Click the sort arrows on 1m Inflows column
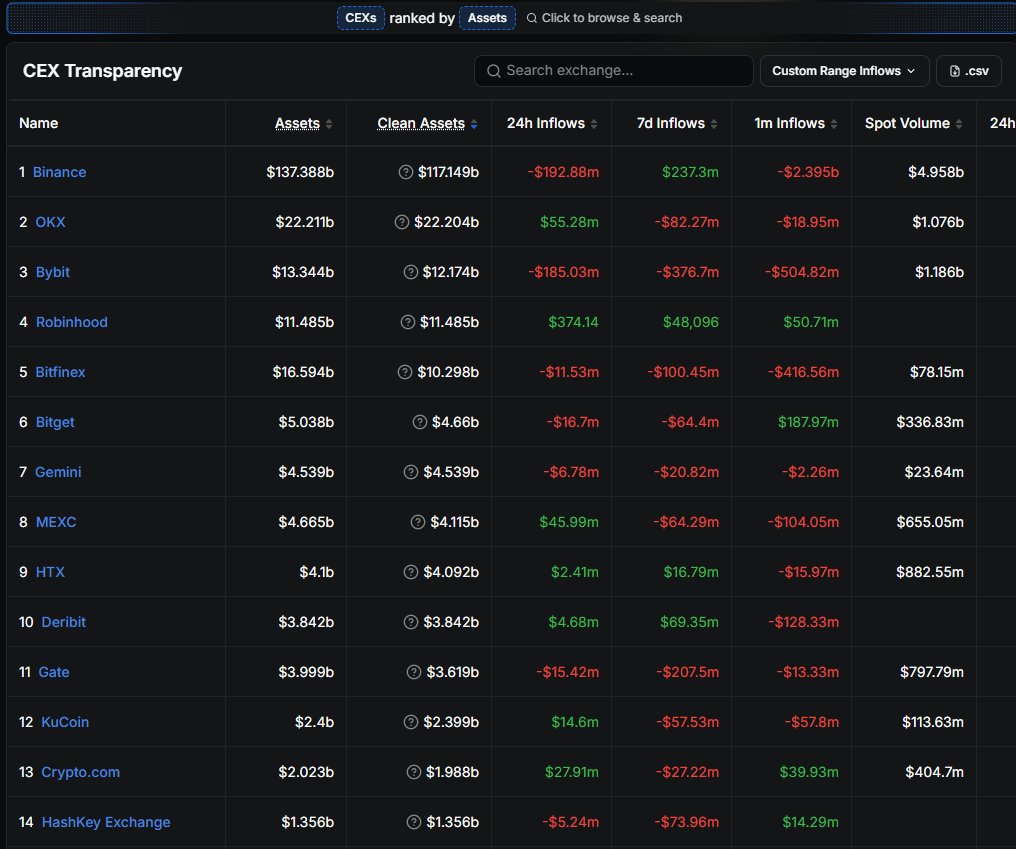 pyautogui.click(x=834, y=124)
